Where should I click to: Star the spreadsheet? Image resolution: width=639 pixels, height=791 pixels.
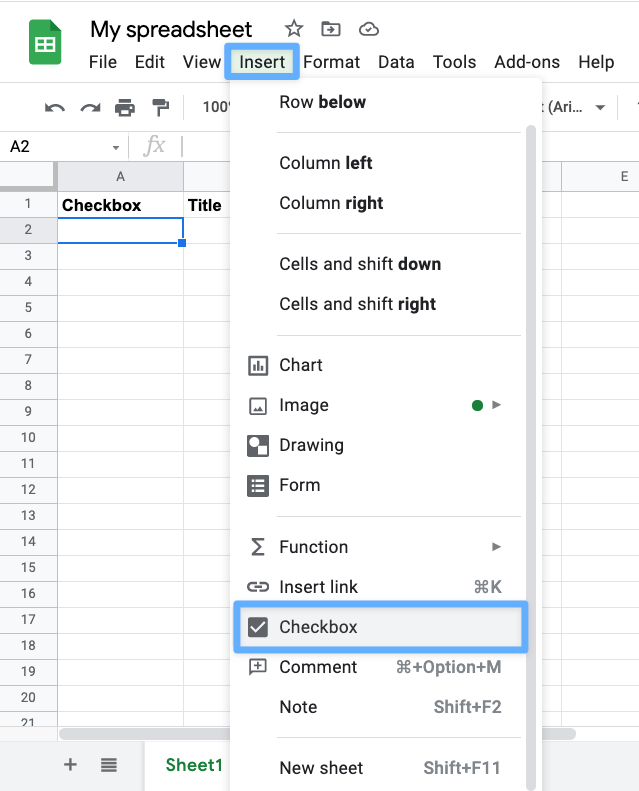click(x=294, y=29)
